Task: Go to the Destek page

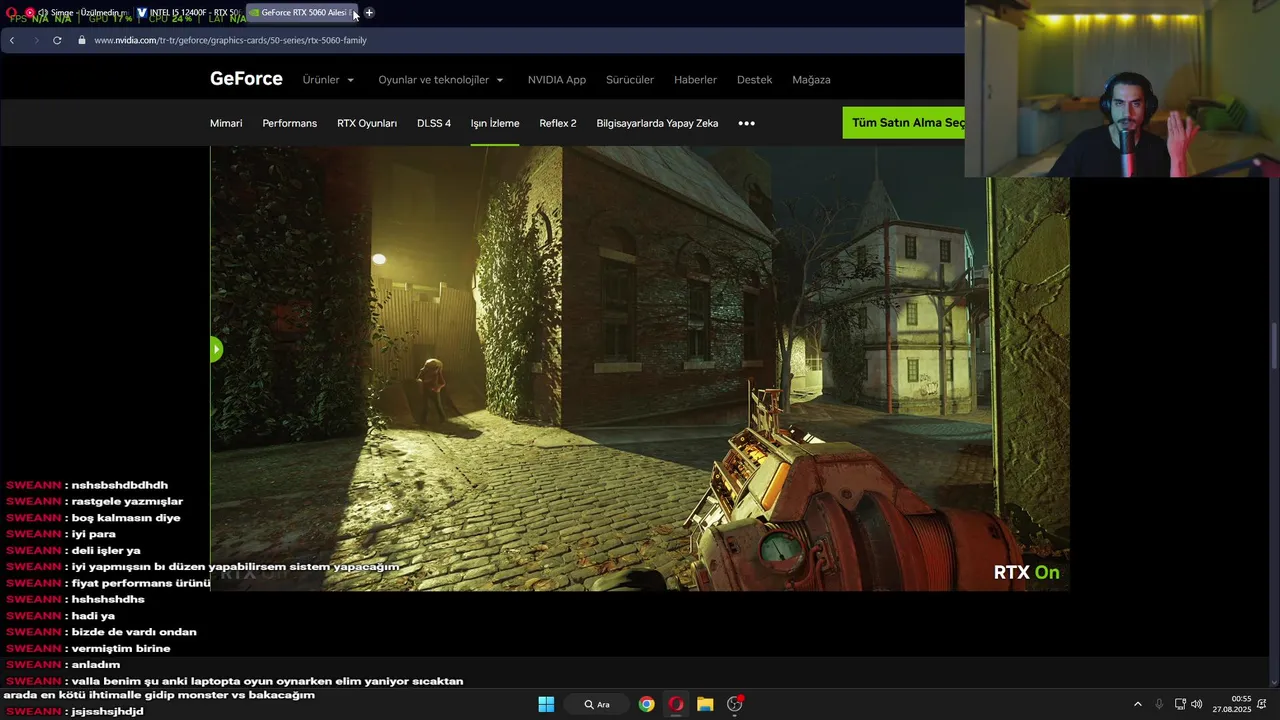Action: click(x=754, y=80)
